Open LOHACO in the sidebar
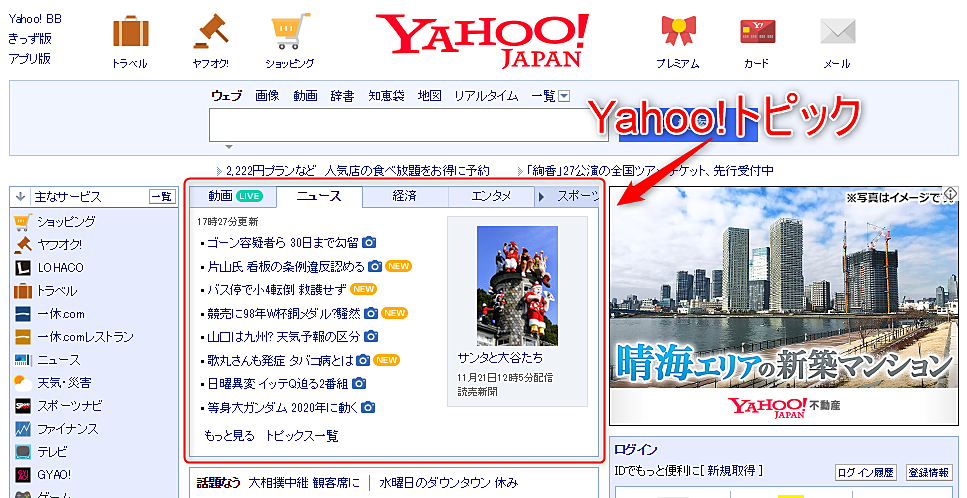This screenshot has height=498, width=967. click(60, 267)
